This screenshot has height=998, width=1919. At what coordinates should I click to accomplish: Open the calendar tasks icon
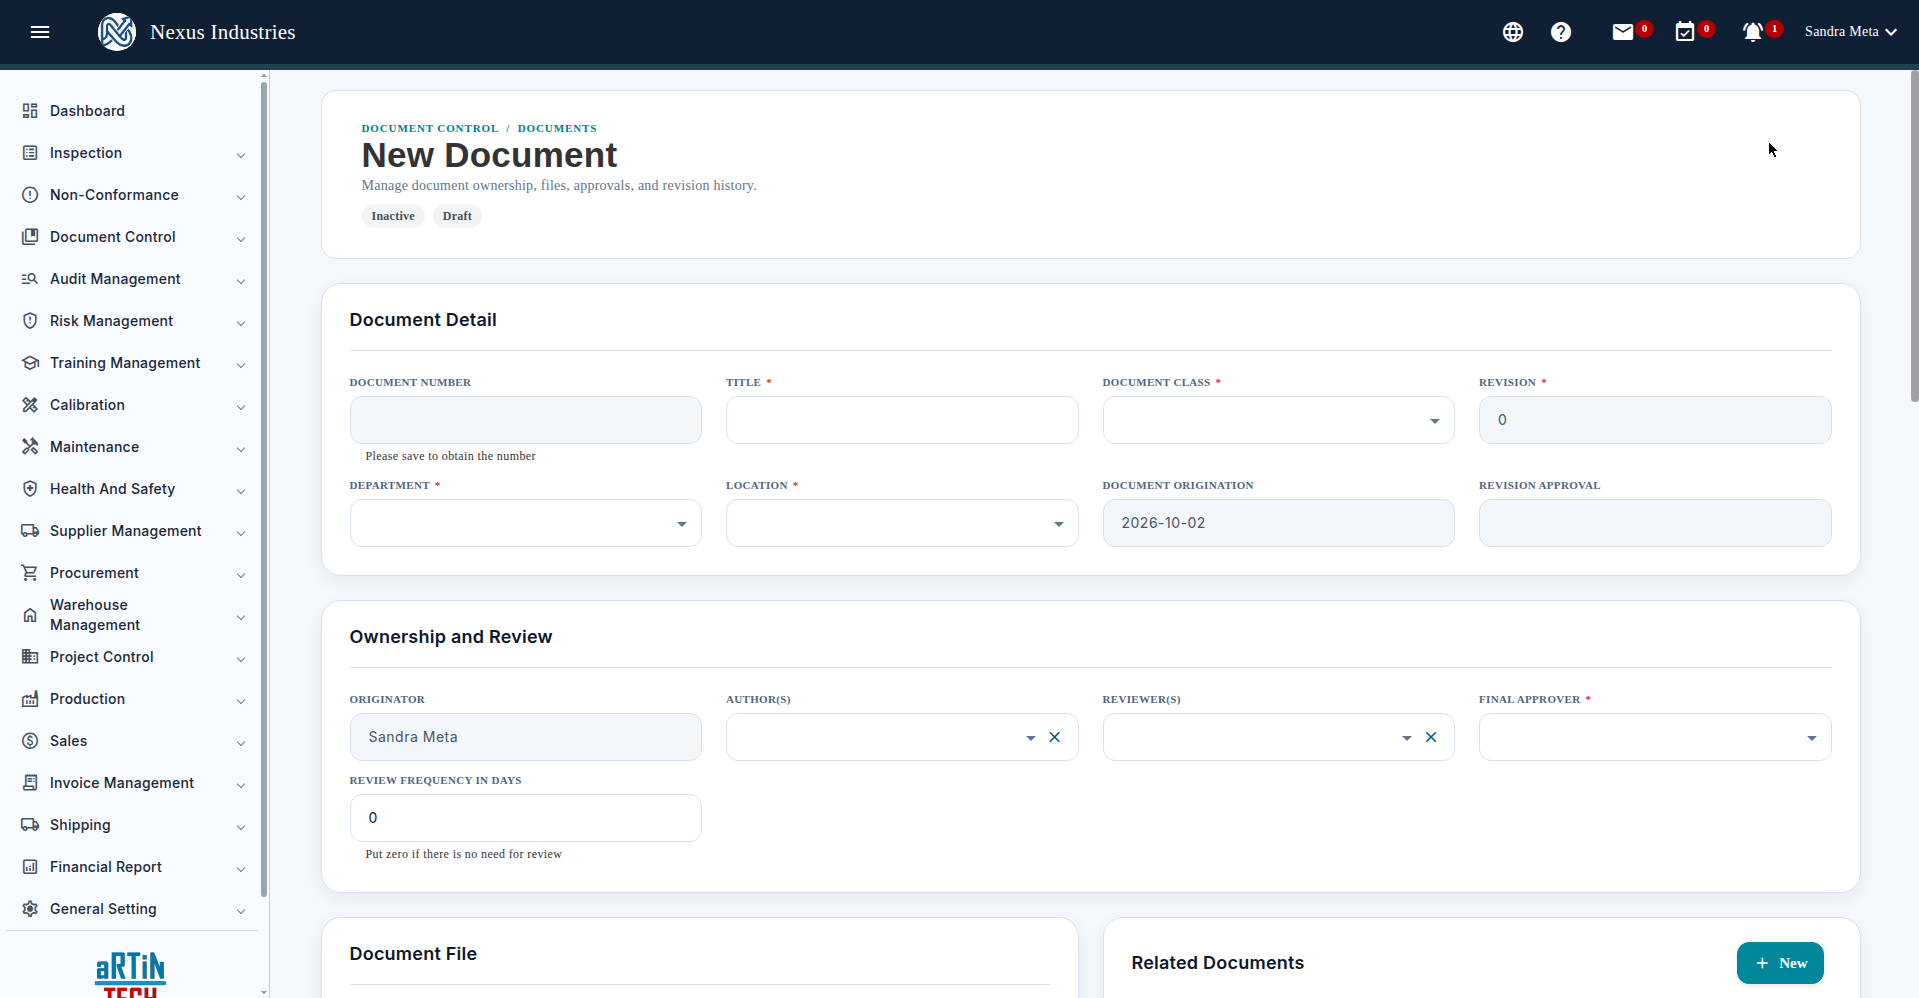(x=1685, y=32)
